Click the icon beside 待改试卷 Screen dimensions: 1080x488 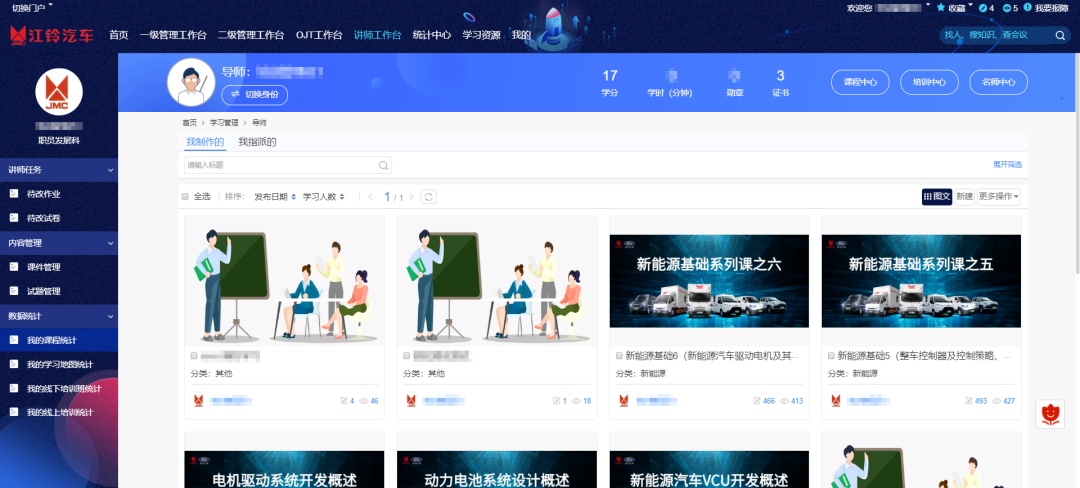point(14,218)
